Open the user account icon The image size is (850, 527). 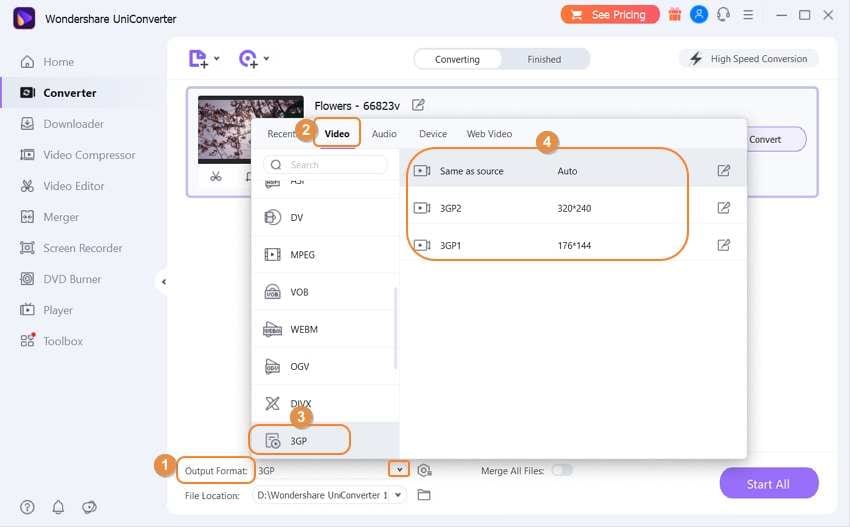tap(699, 15)
